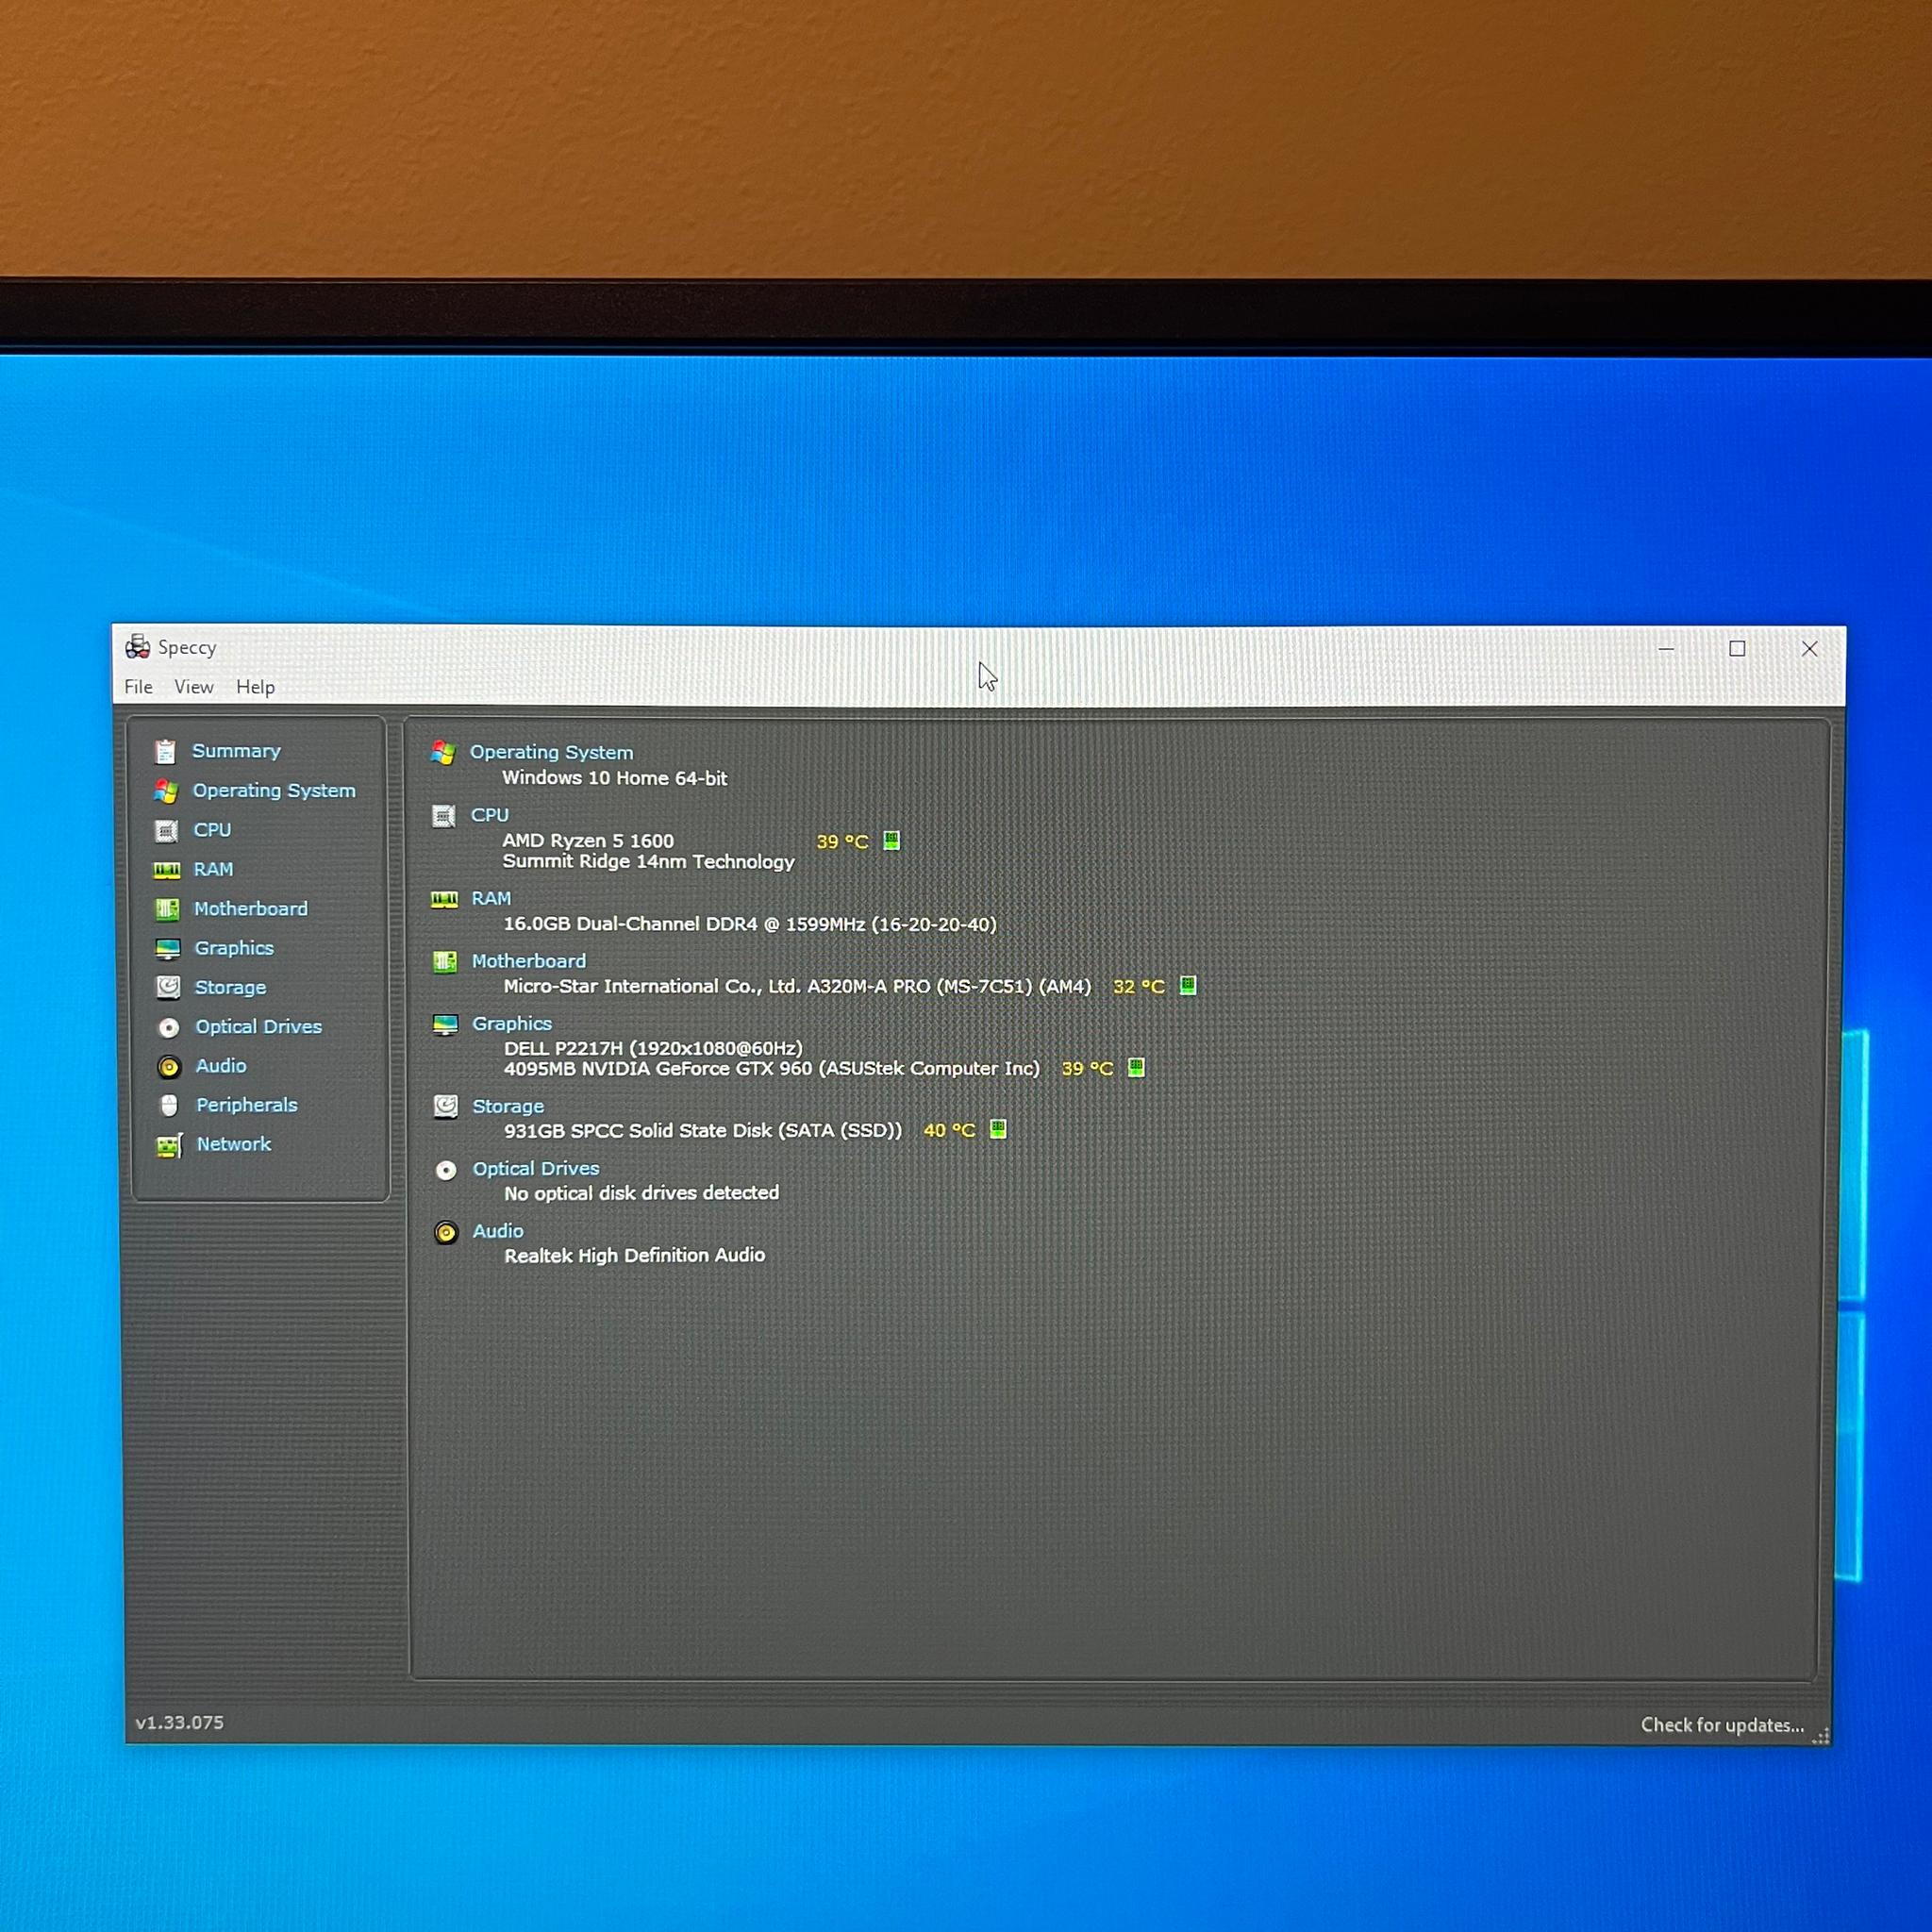Click the RAM stick icon in sidebar
Image resolution: width=1932 pixels, height=1932 pixels.
167,870
